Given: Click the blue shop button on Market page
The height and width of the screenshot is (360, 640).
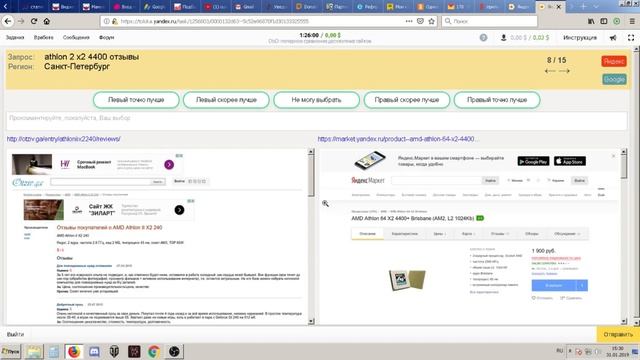Looking at the screenshot, I should 553,285.
